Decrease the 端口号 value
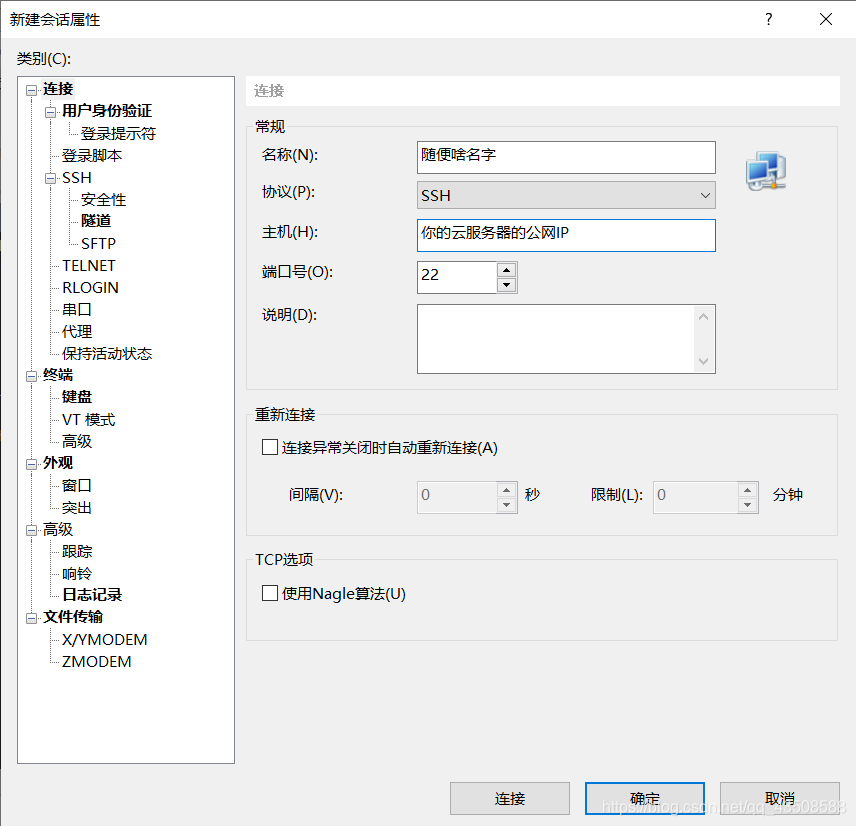Screen dimensions: 856x826 [x=507, y=285]
